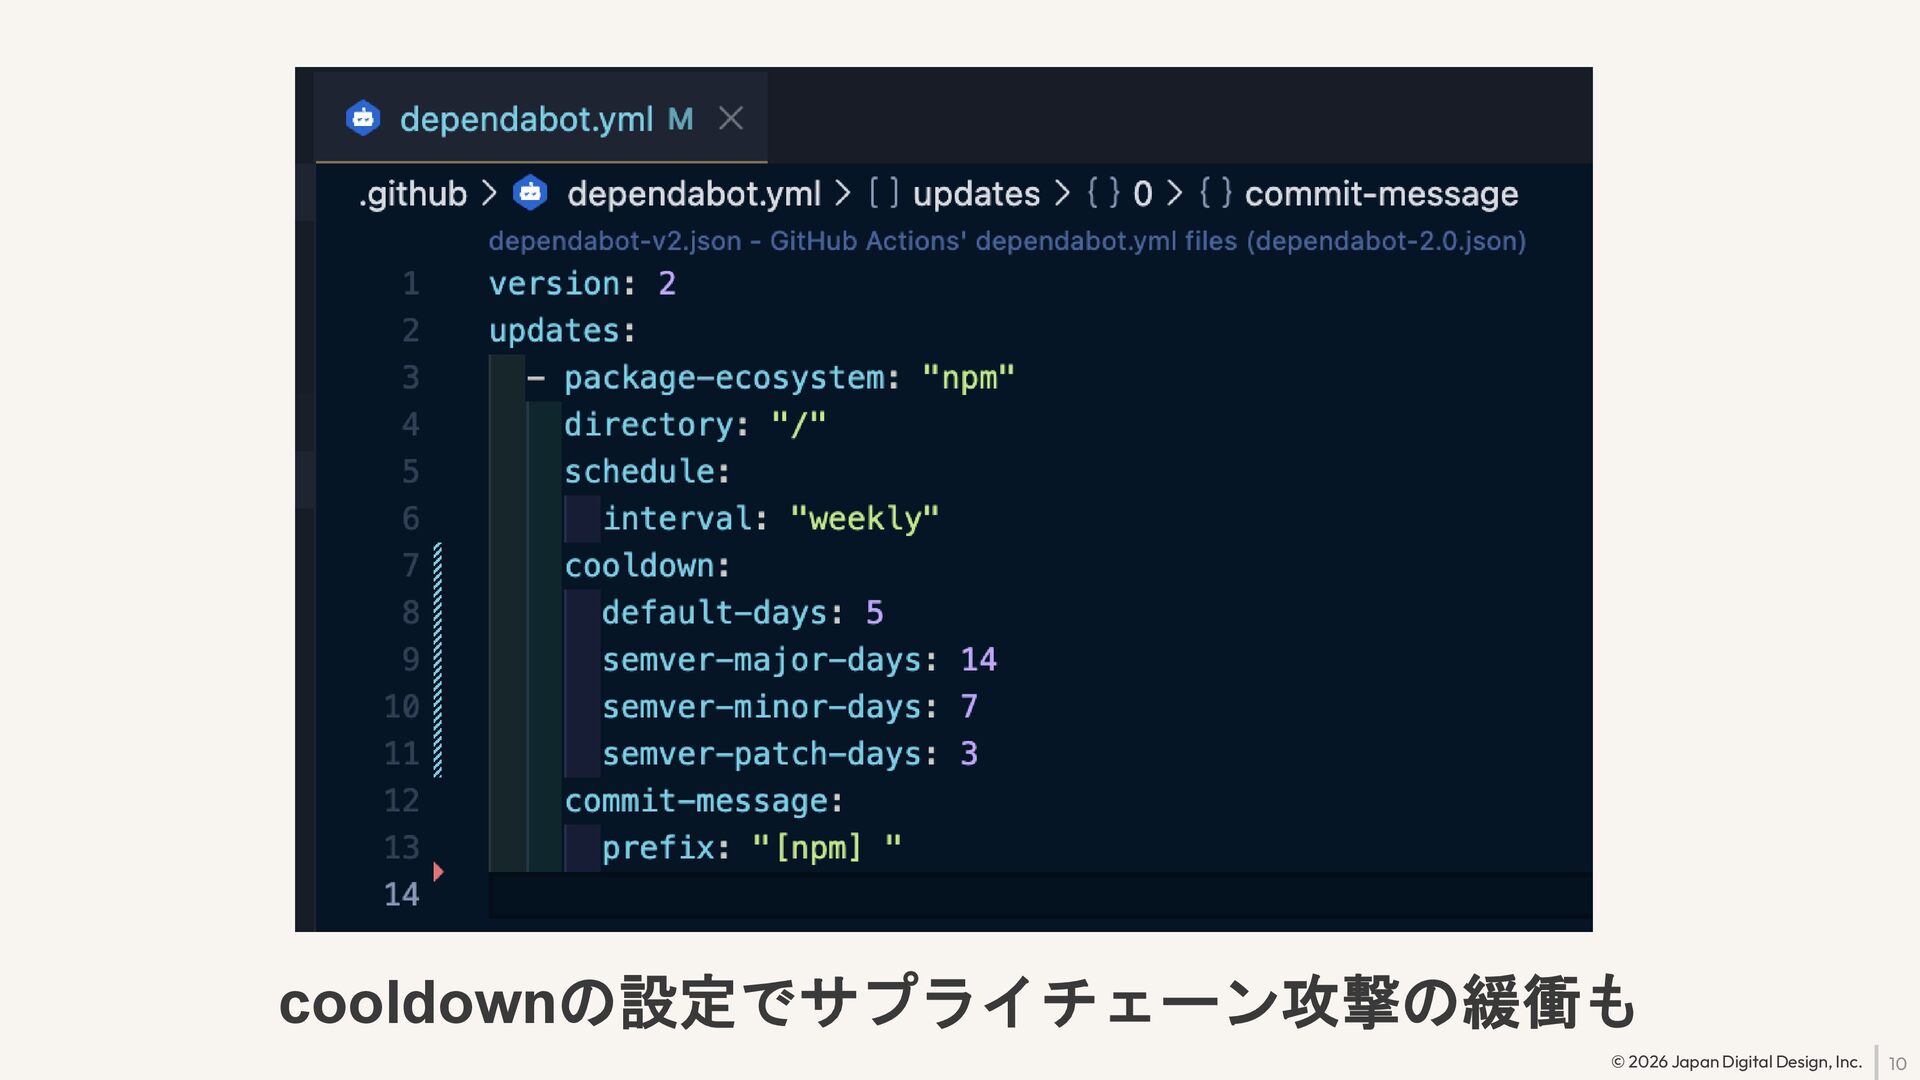
Task: Click the Dependabot icon in the breadcrumb
Action: click(530, 193)
